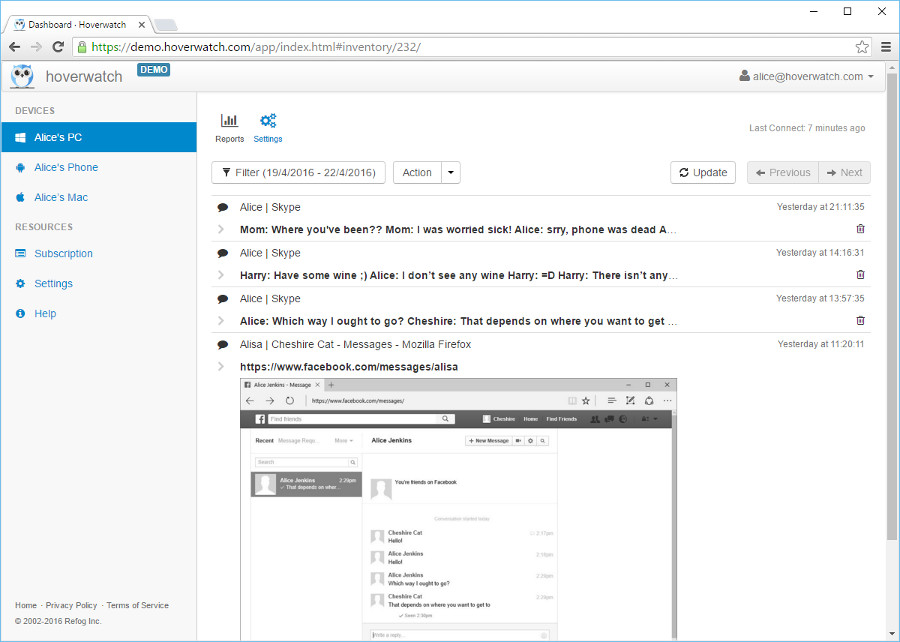Open the Facebook messages screenshot thumbnail
This screenshot has height=642, width=900.
[458, 508]
